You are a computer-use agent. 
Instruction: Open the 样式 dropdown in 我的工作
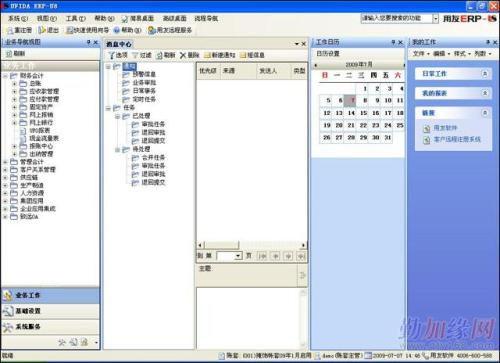(x=462, y=54)
